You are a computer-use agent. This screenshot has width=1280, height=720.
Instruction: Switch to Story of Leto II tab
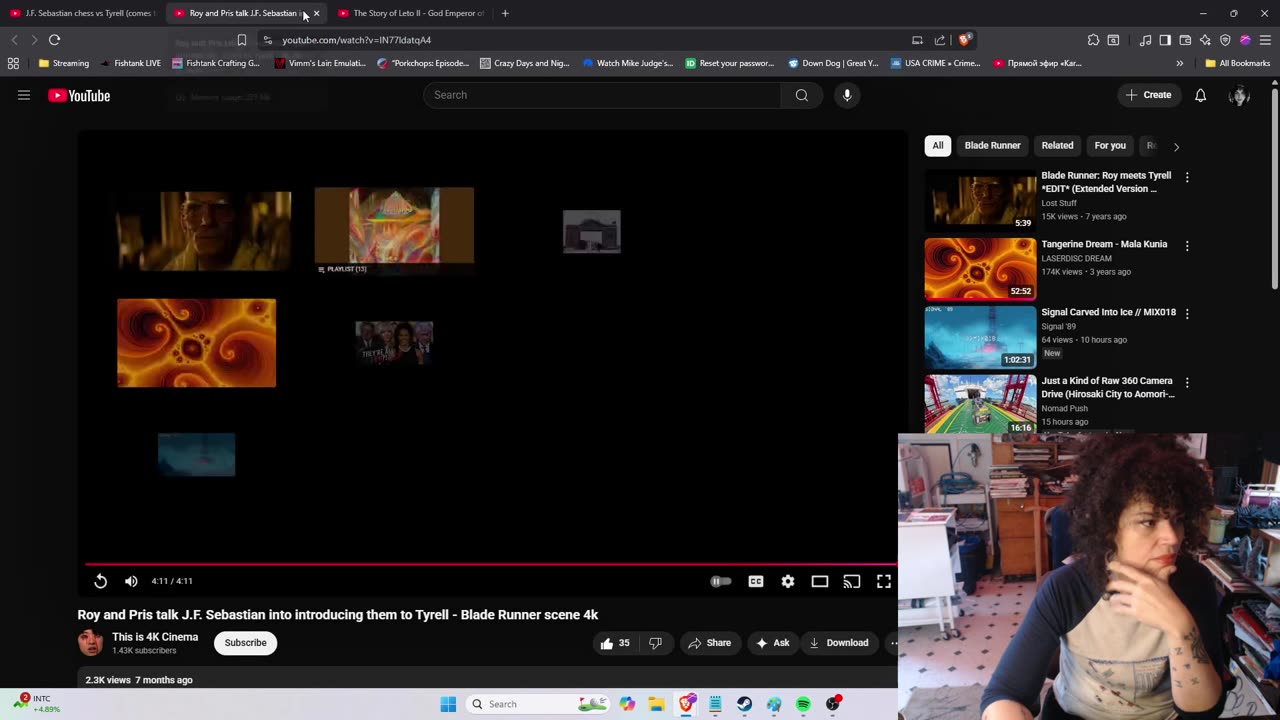point(412,13)
